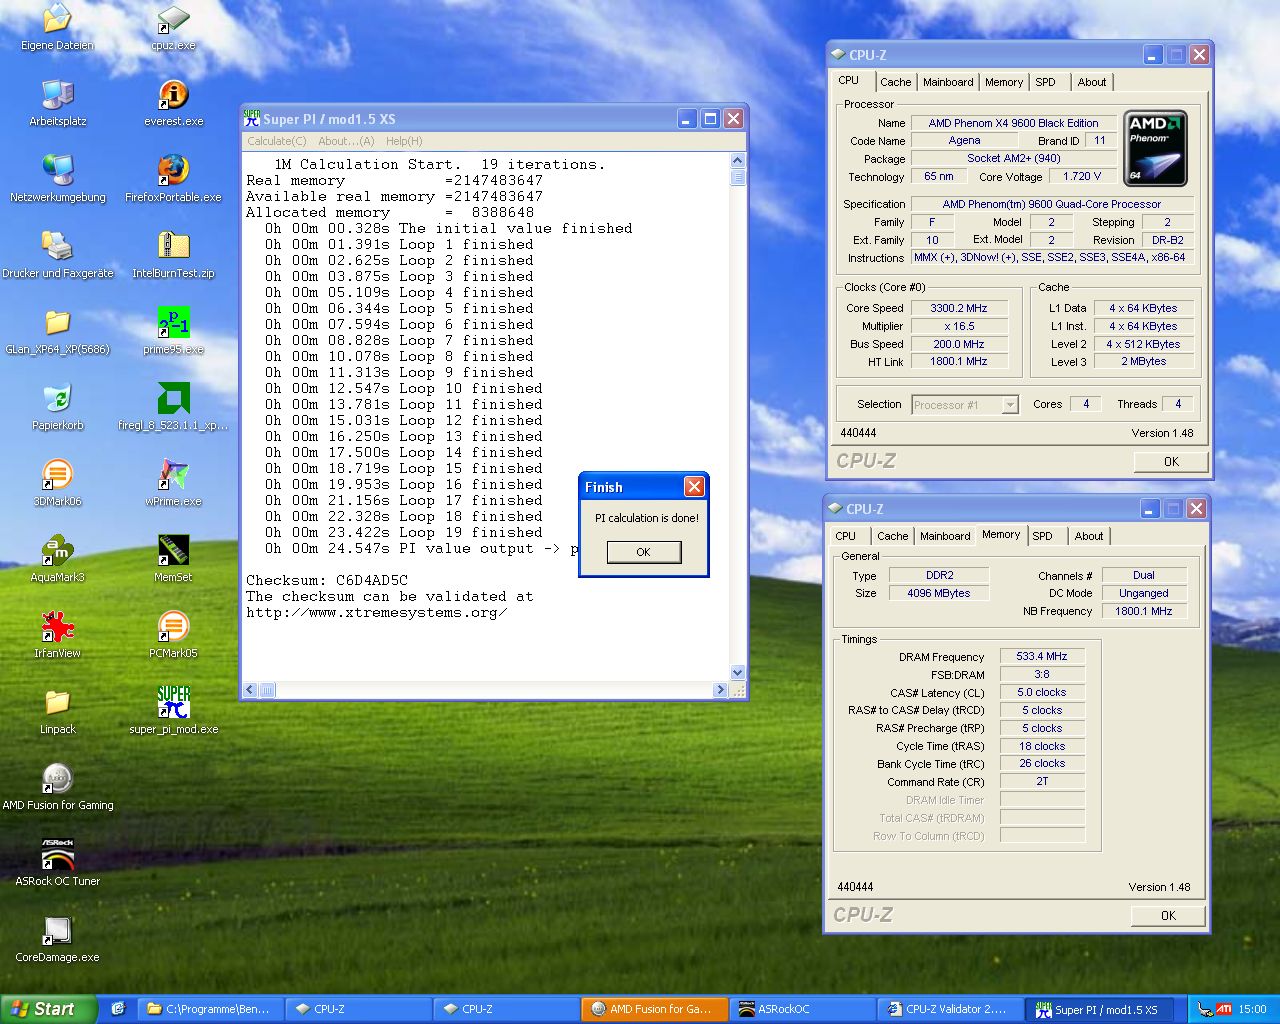Click Super PI horizontal scroll right arrow
The image size is (1280, 1024).
[721, 690]
